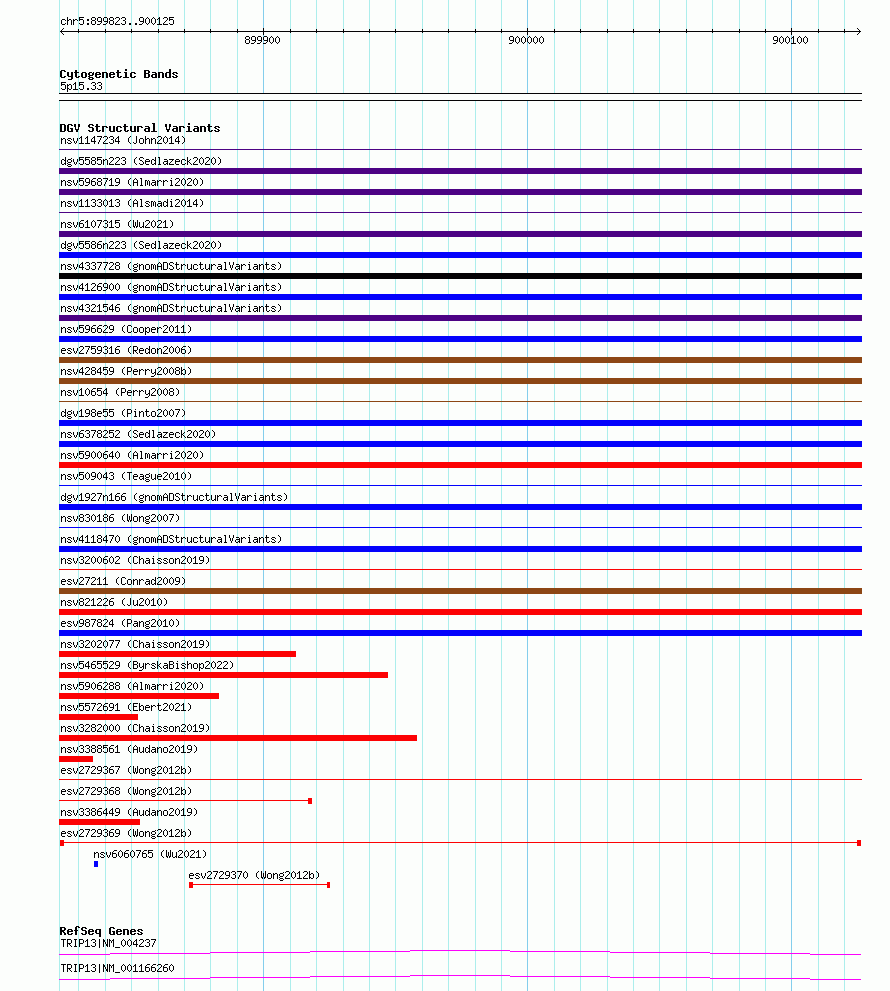The width and height of the screenshot is (890, 991).
Task: Click red bar under nsv5906288 (Almarri2020)
Action: pos(139,696)
